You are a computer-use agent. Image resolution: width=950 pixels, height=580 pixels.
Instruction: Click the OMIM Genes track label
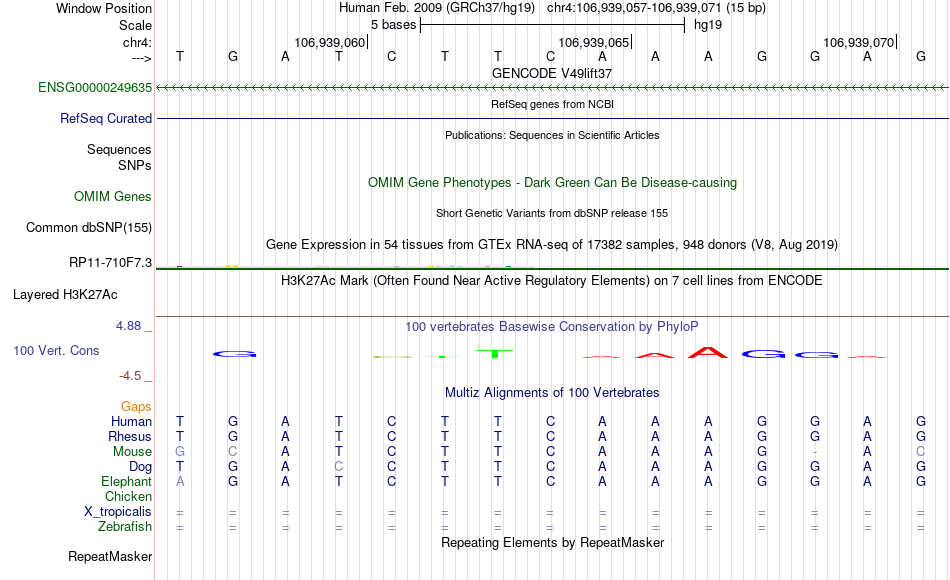[x=112, y=196]
